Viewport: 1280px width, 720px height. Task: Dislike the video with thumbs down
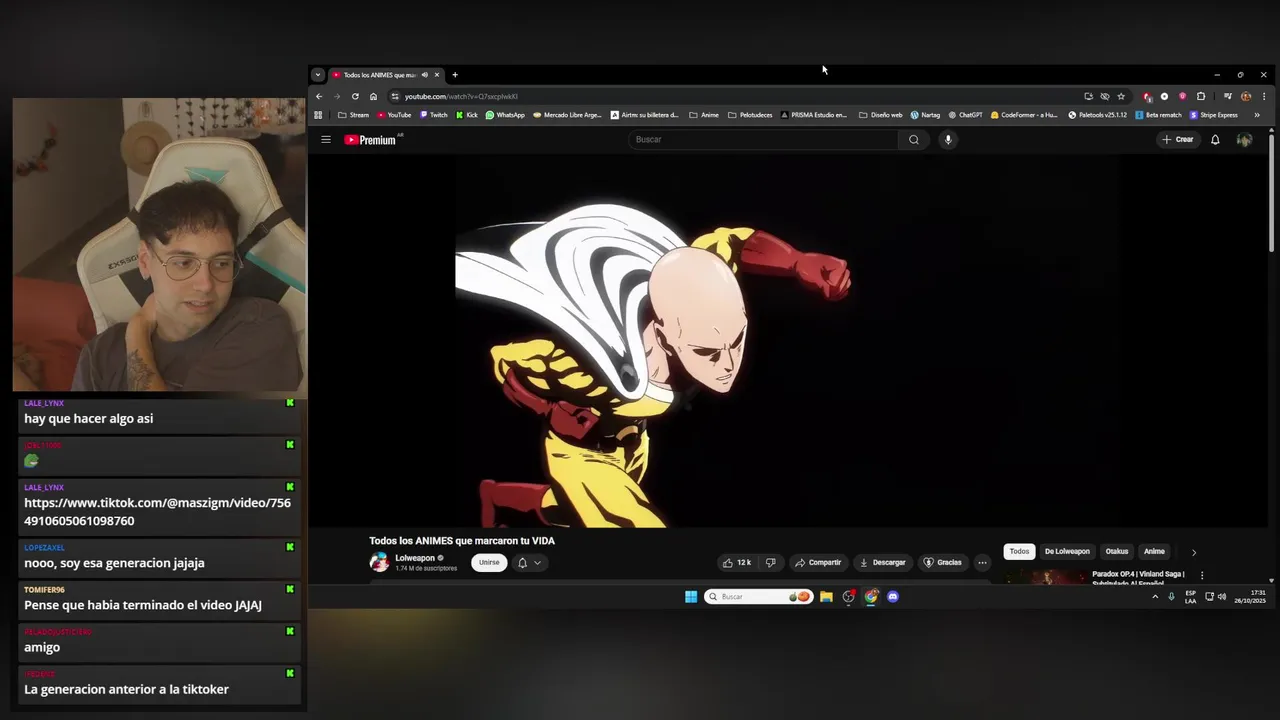coord(770,563)
